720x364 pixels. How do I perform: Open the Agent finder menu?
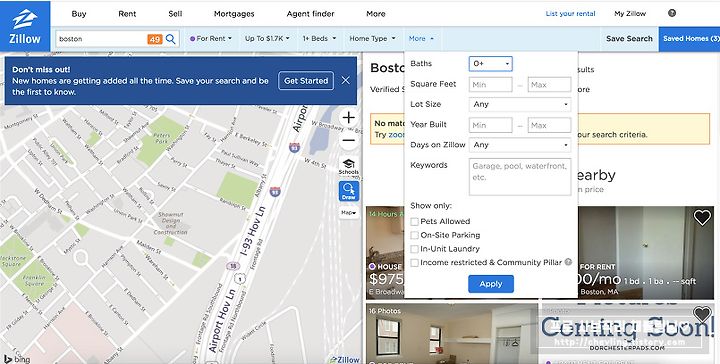click(310, 14)
